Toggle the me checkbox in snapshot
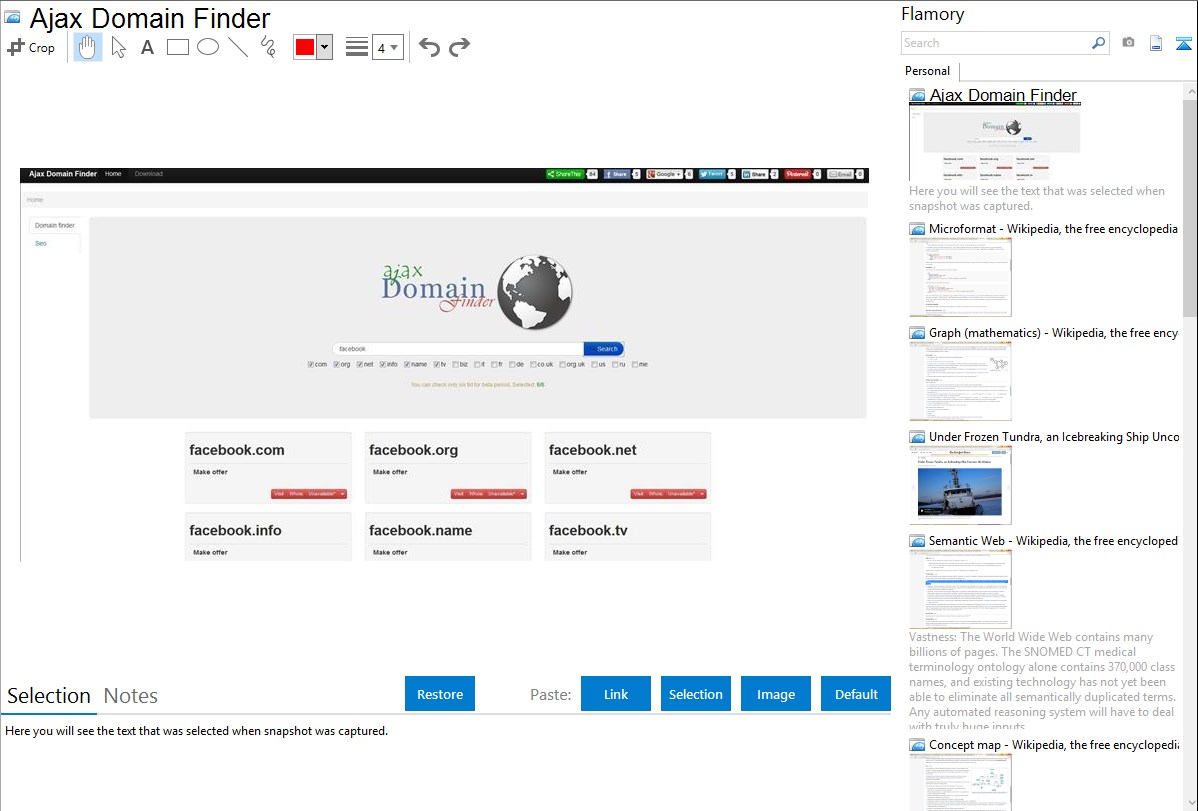The height and width of the screenshot is (811, 1198). [635, 365]
